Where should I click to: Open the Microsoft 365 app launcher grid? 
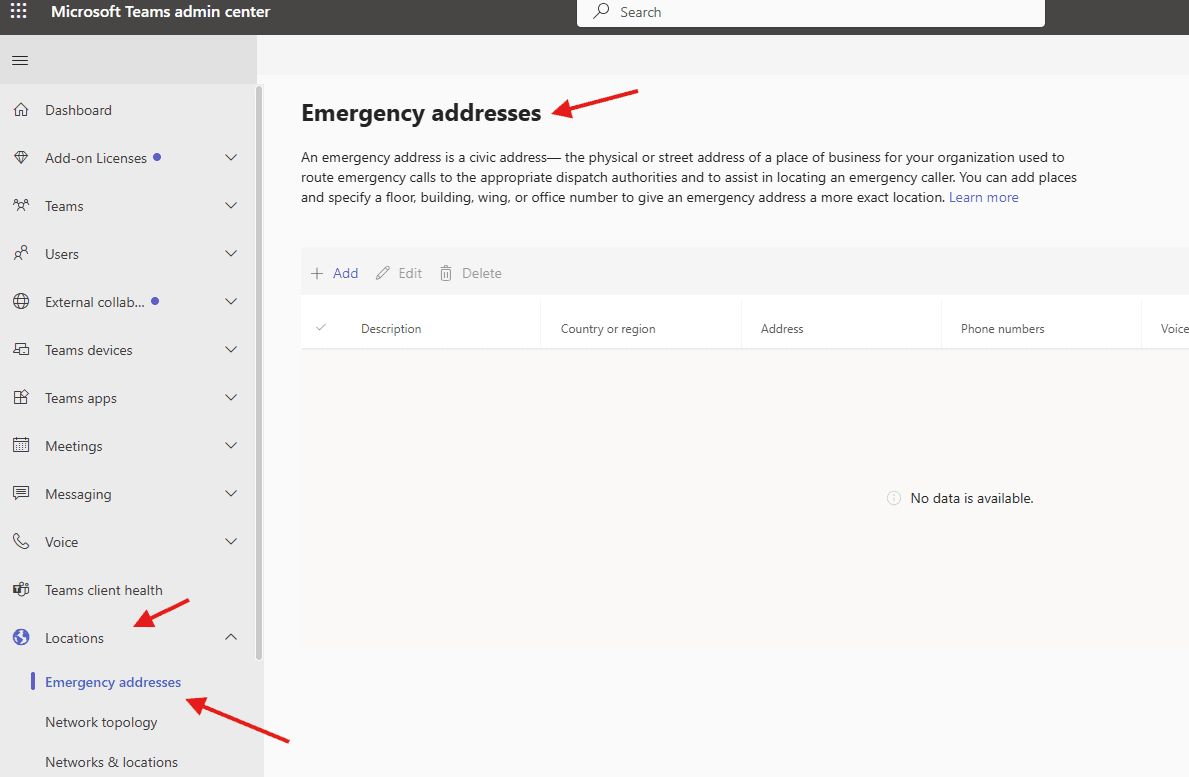coord(17,11)
